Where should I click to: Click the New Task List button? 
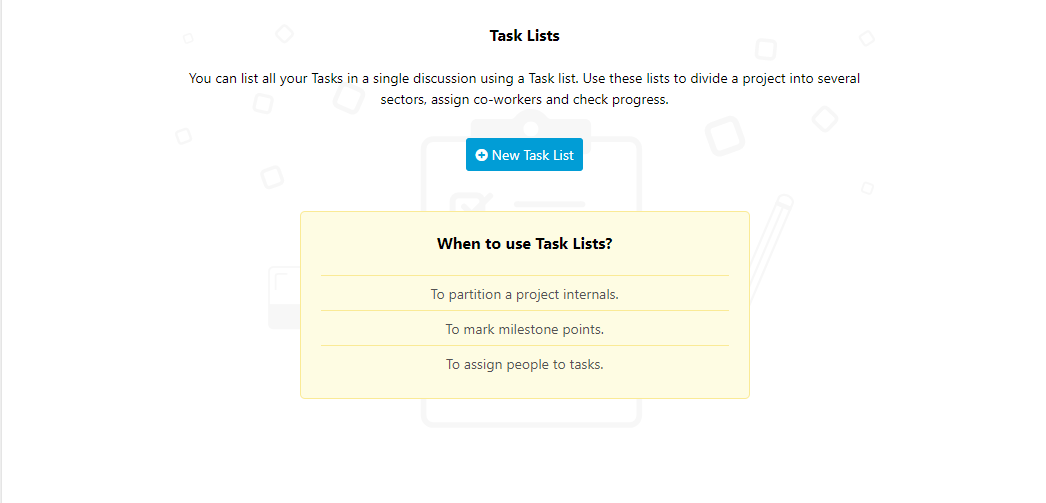[x=524, y=155]
